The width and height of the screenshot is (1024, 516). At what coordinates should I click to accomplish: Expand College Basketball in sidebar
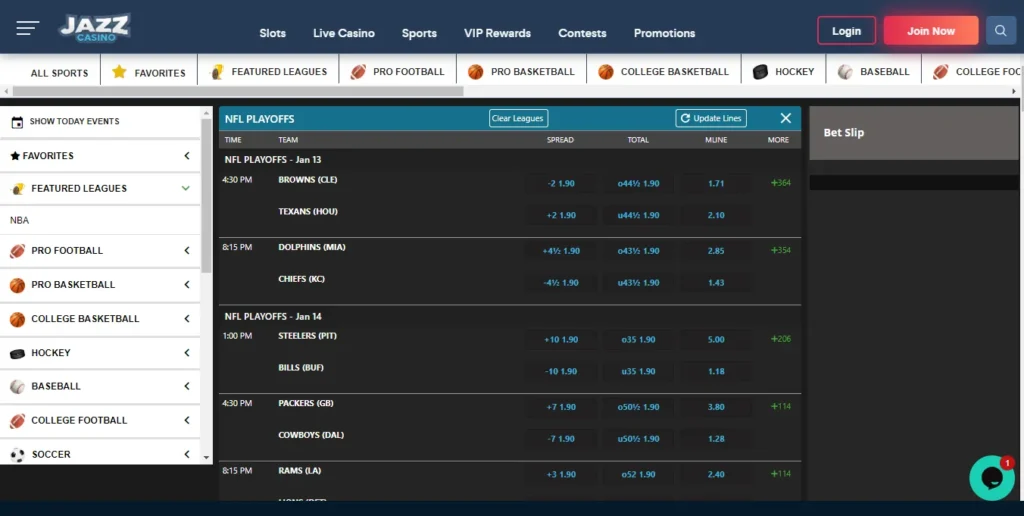186,319
